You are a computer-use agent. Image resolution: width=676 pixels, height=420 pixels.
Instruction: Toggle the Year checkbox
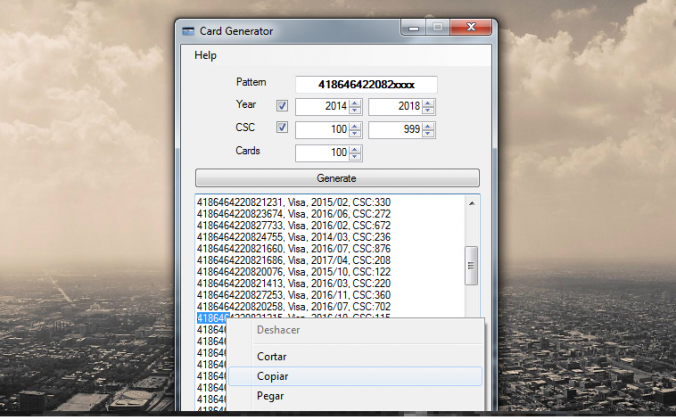point(281,105)
